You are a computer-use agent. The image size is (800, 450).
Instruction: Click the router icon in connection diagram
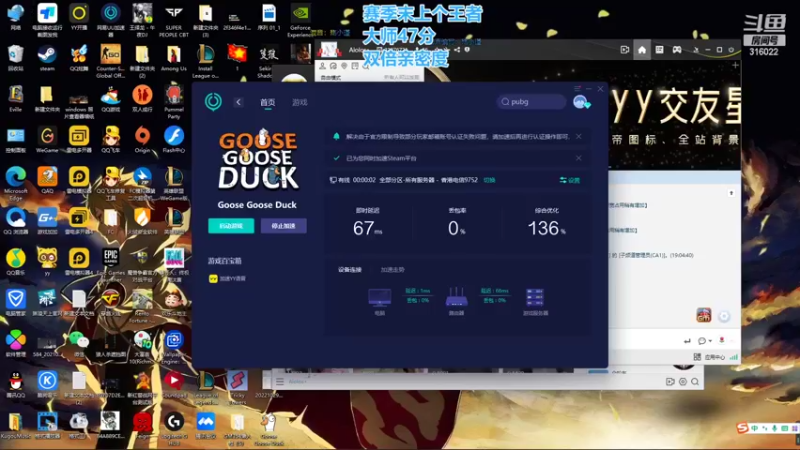click(456, 297)
